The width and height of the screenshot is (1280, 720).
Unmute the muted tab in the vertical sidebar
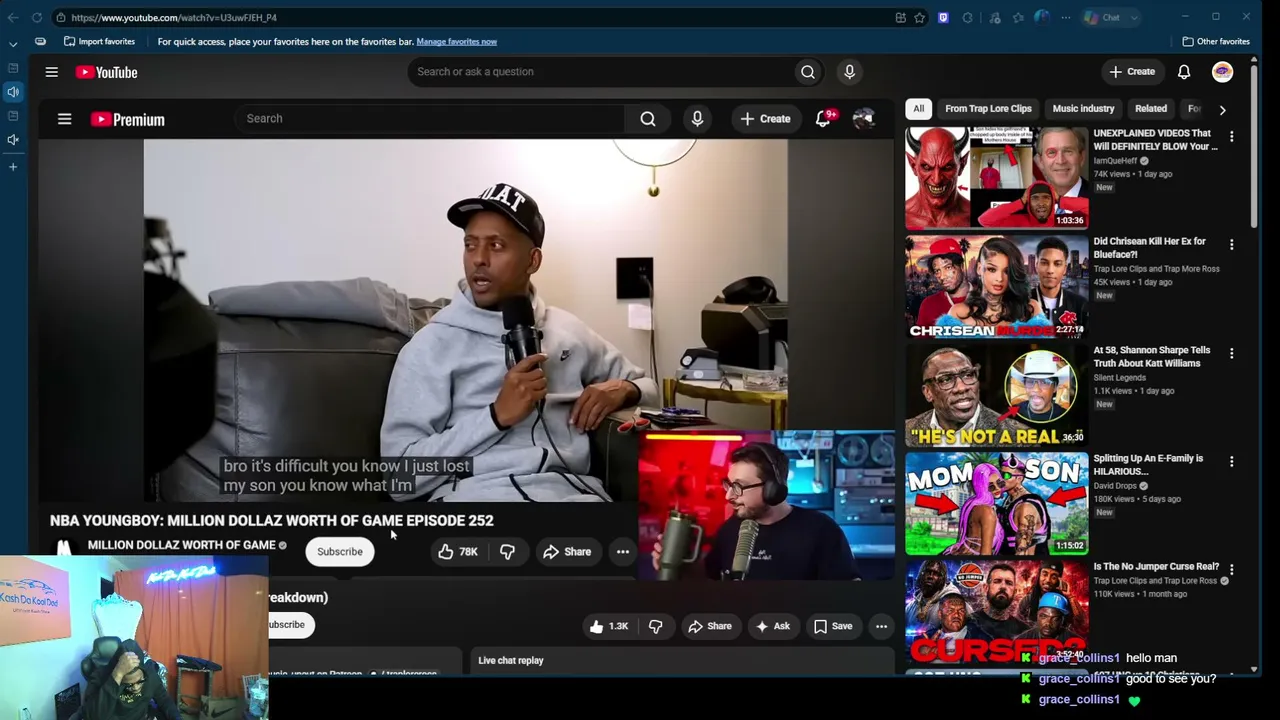13,140
